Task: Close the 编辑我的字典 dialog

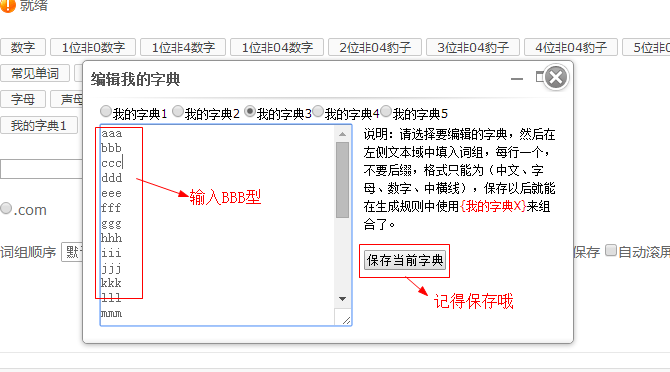Action: coord(555,78)
